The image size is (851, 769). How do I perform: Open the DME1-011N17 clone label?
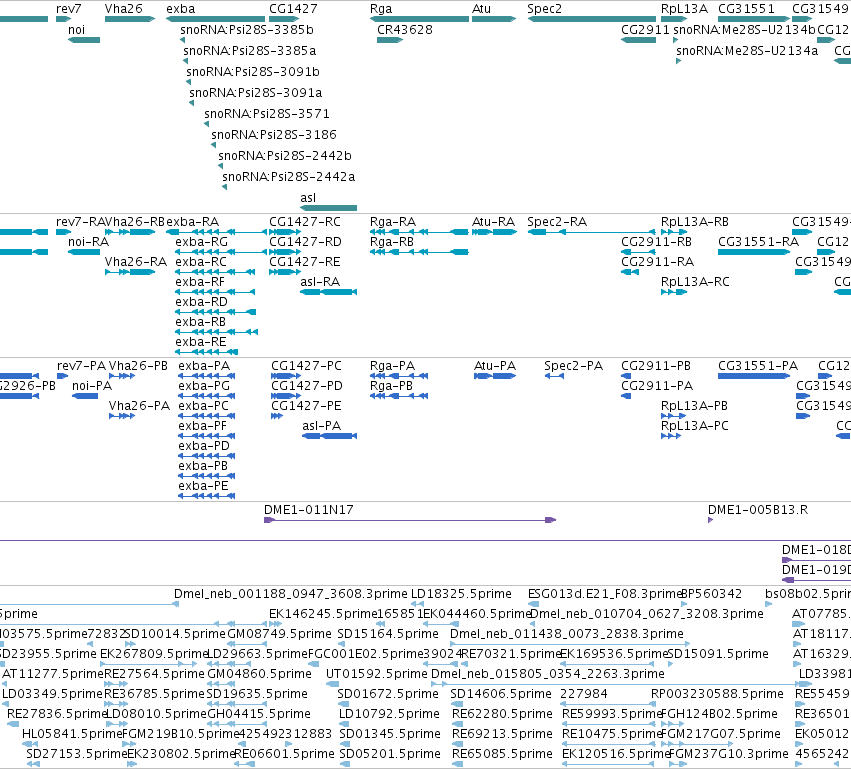coord(309,510)
